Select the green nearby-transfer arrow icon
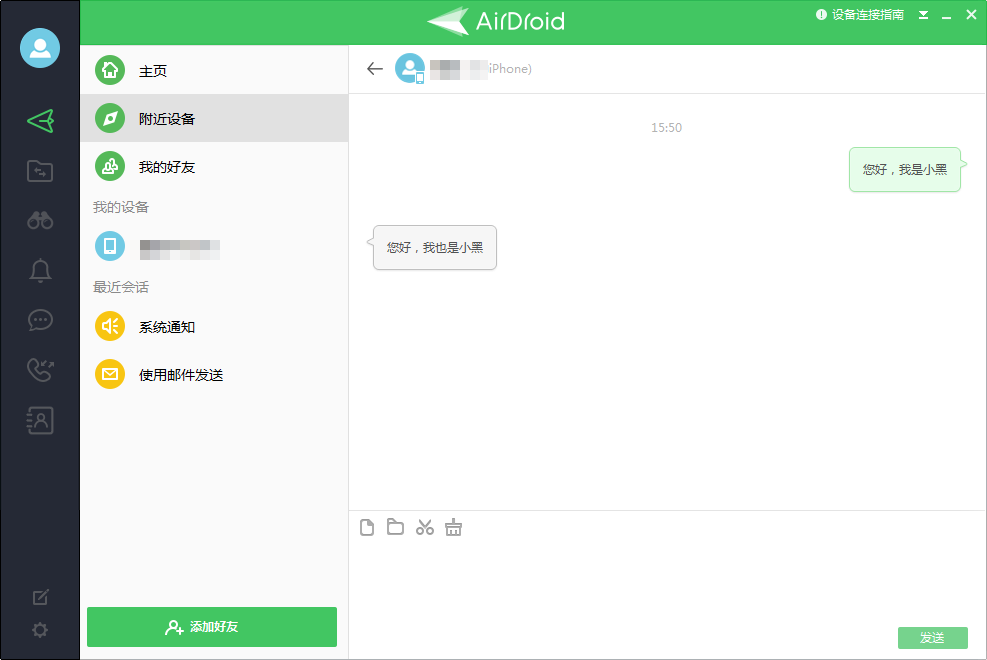 click(40, 120)
